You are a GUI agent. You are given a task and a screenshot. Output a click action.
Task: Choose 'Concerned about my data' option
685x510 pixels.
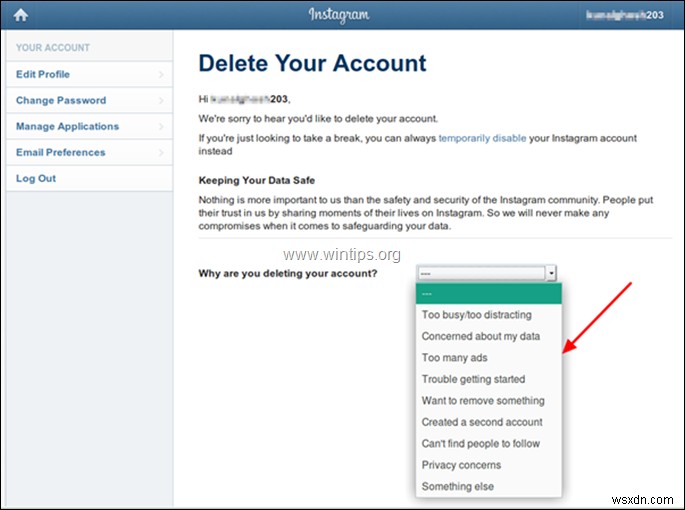click(488, 336)
